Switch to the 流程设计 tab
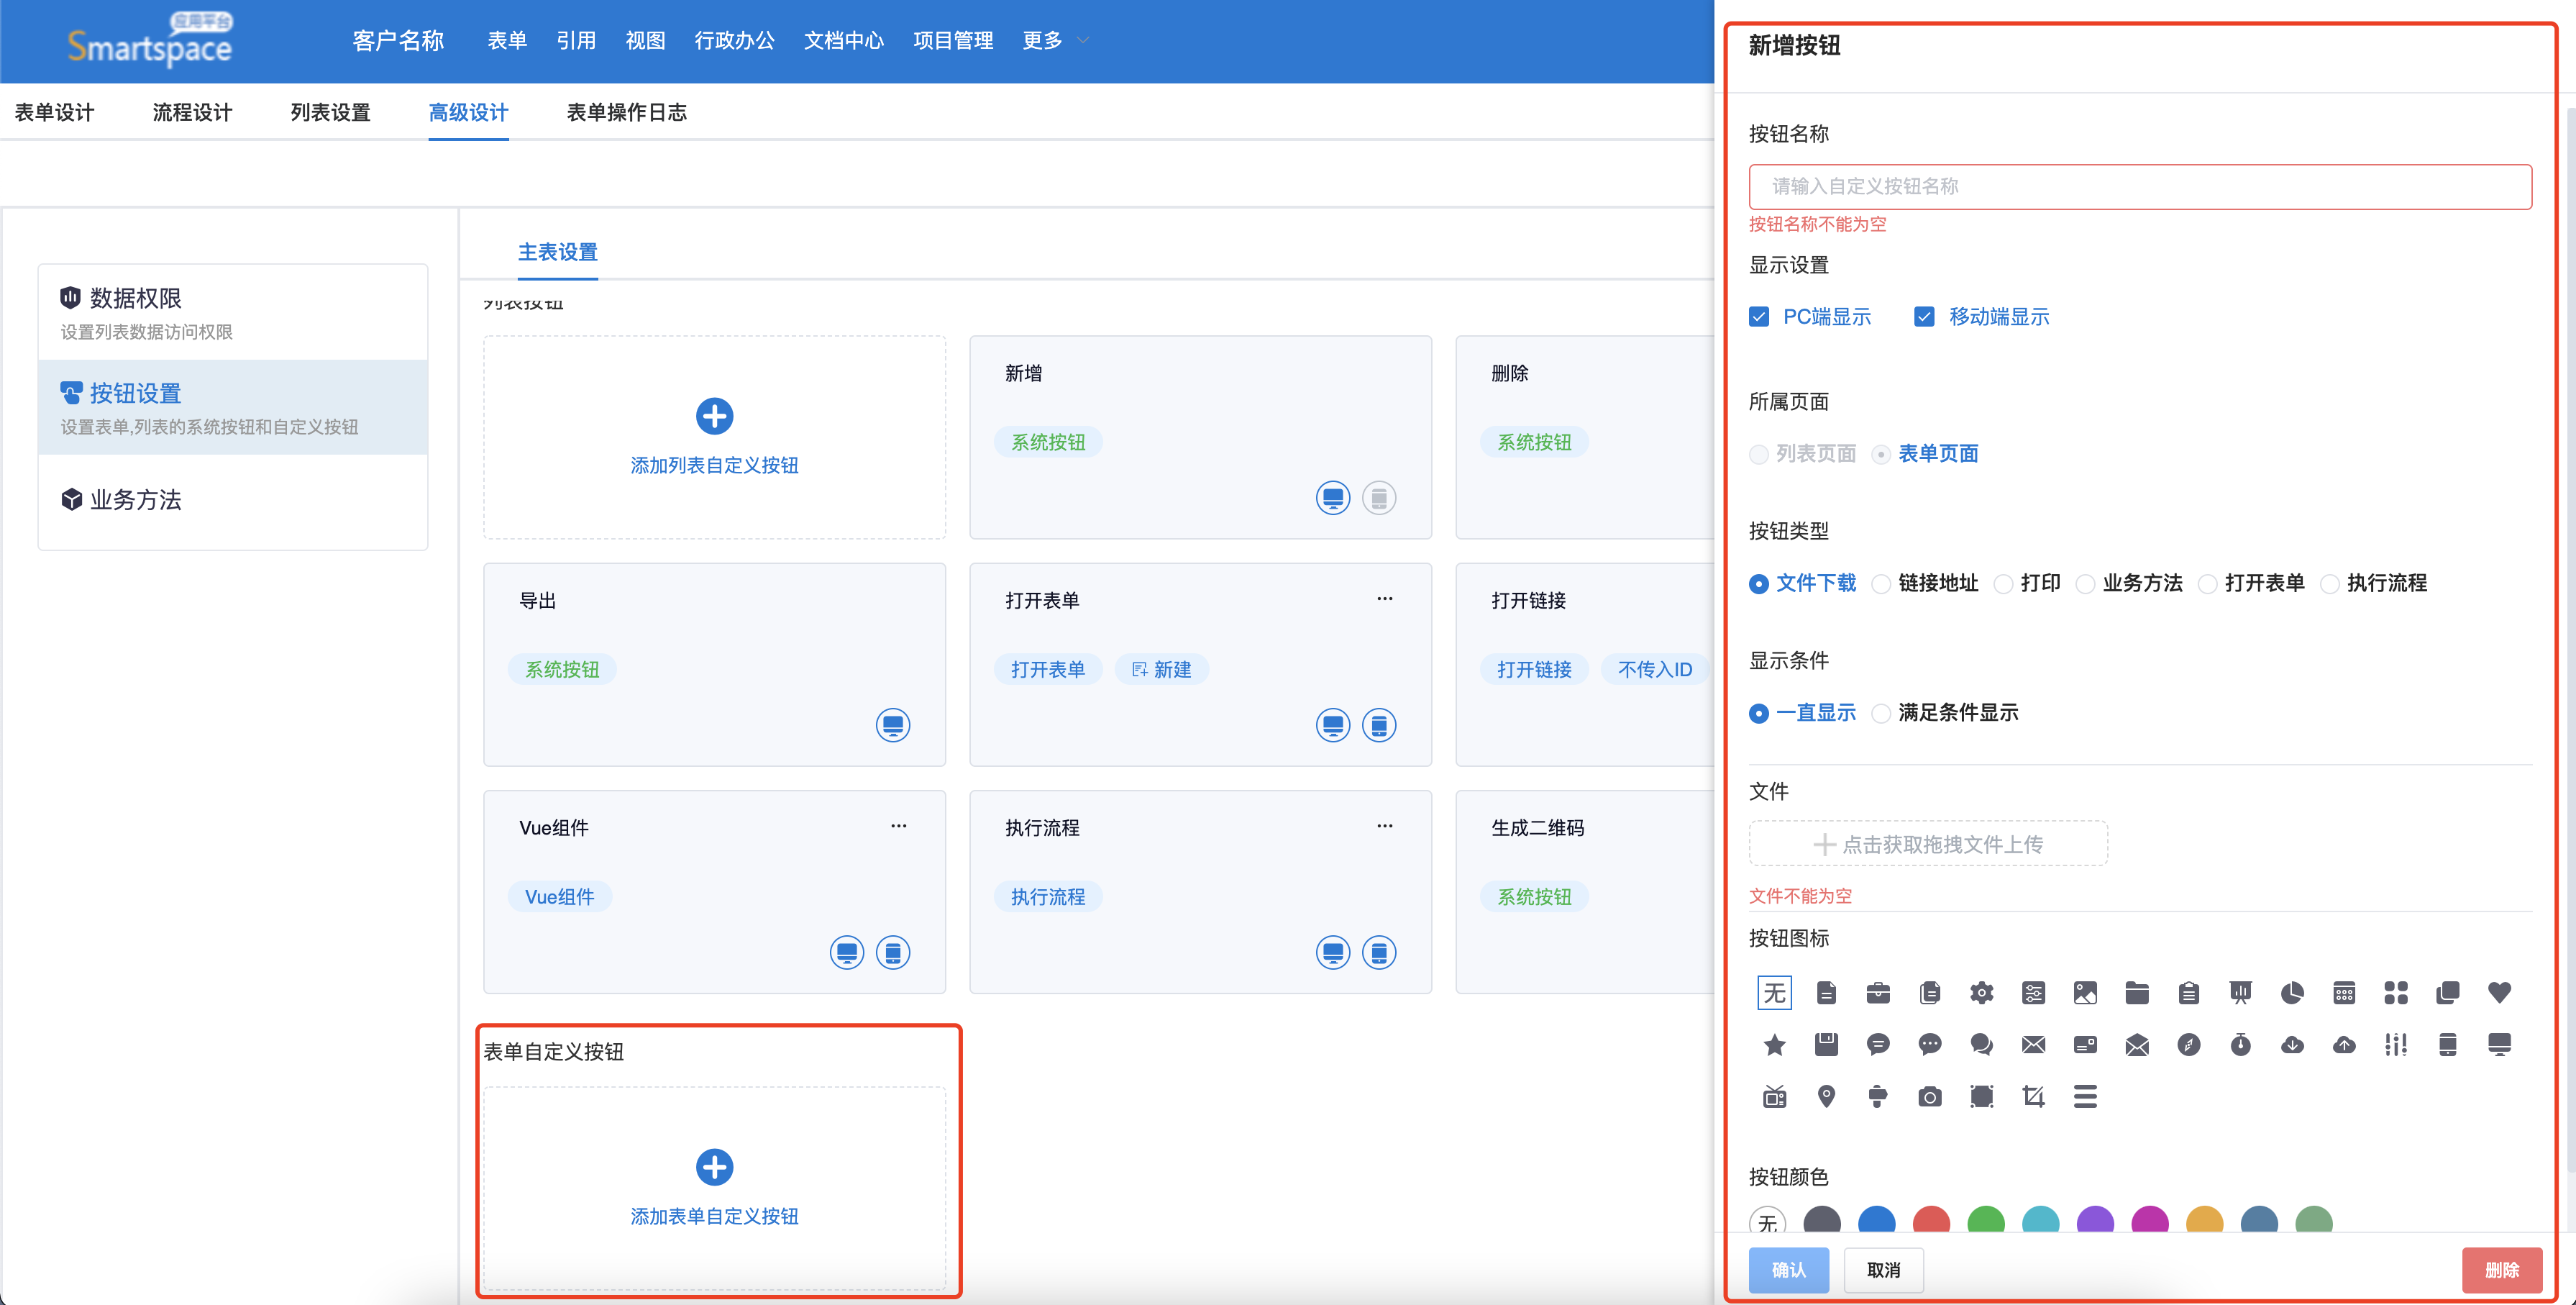Image resolution: width=2576 pixels, height=1305 pixels. pyautogui.click(x=192, y=113)
